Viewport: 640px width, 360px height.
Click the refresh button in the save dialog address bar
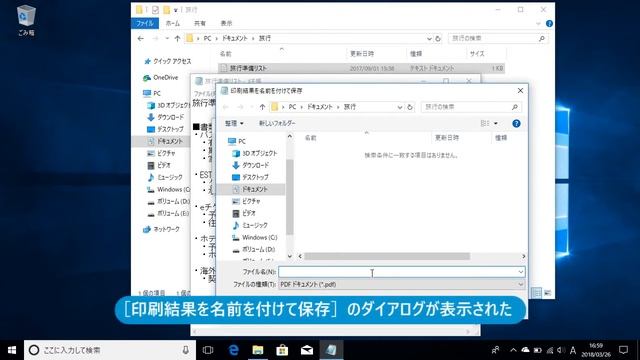click(410, 107)
